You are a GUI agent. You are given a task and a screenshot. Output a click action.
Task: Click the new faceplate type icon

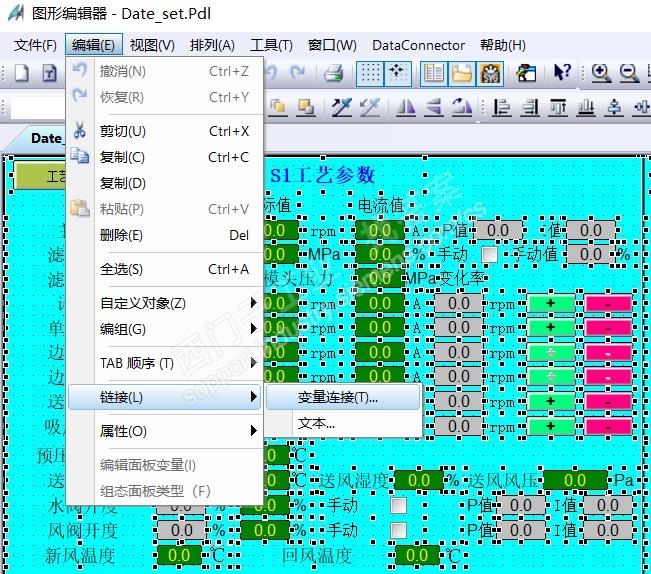(x=49, y=73)
